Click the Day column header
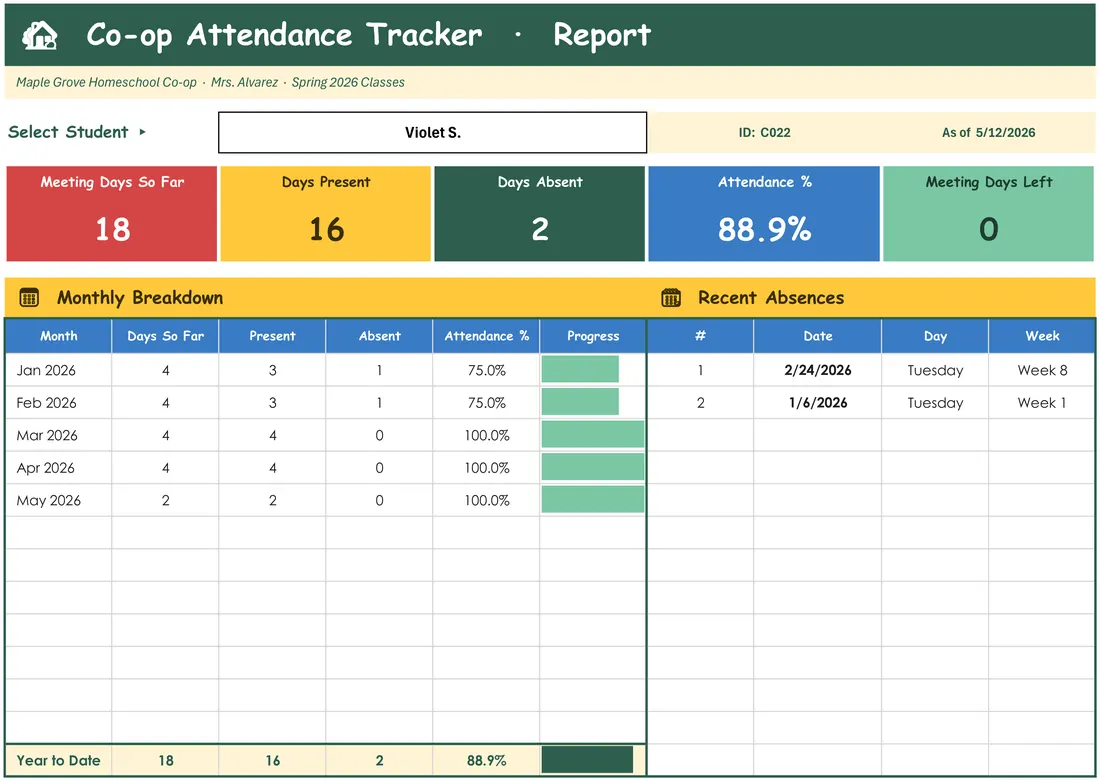 [x=935, y=336]
